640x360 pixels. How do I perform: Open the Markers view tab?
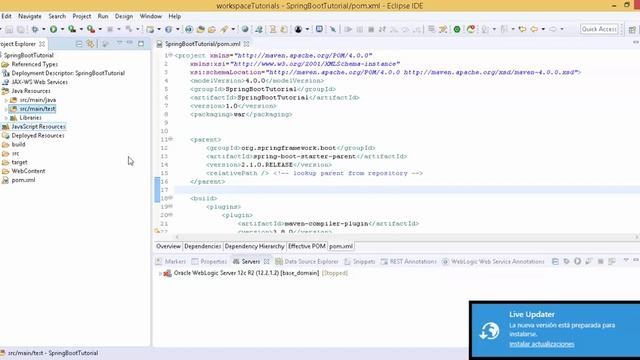171,262
